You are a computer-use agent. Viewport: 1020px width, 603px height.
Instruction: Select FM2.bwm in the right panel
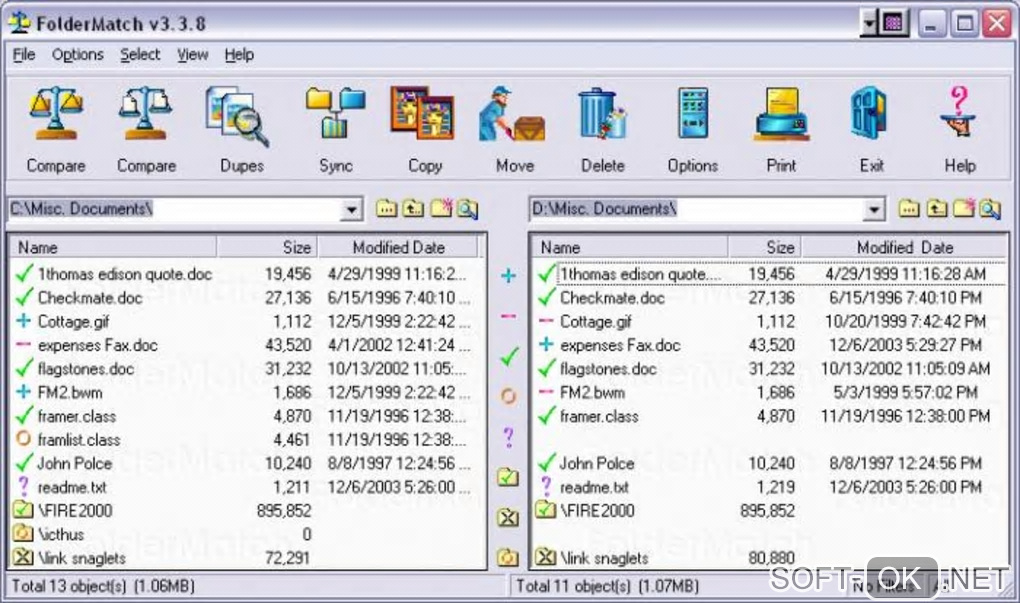point(592,392)
